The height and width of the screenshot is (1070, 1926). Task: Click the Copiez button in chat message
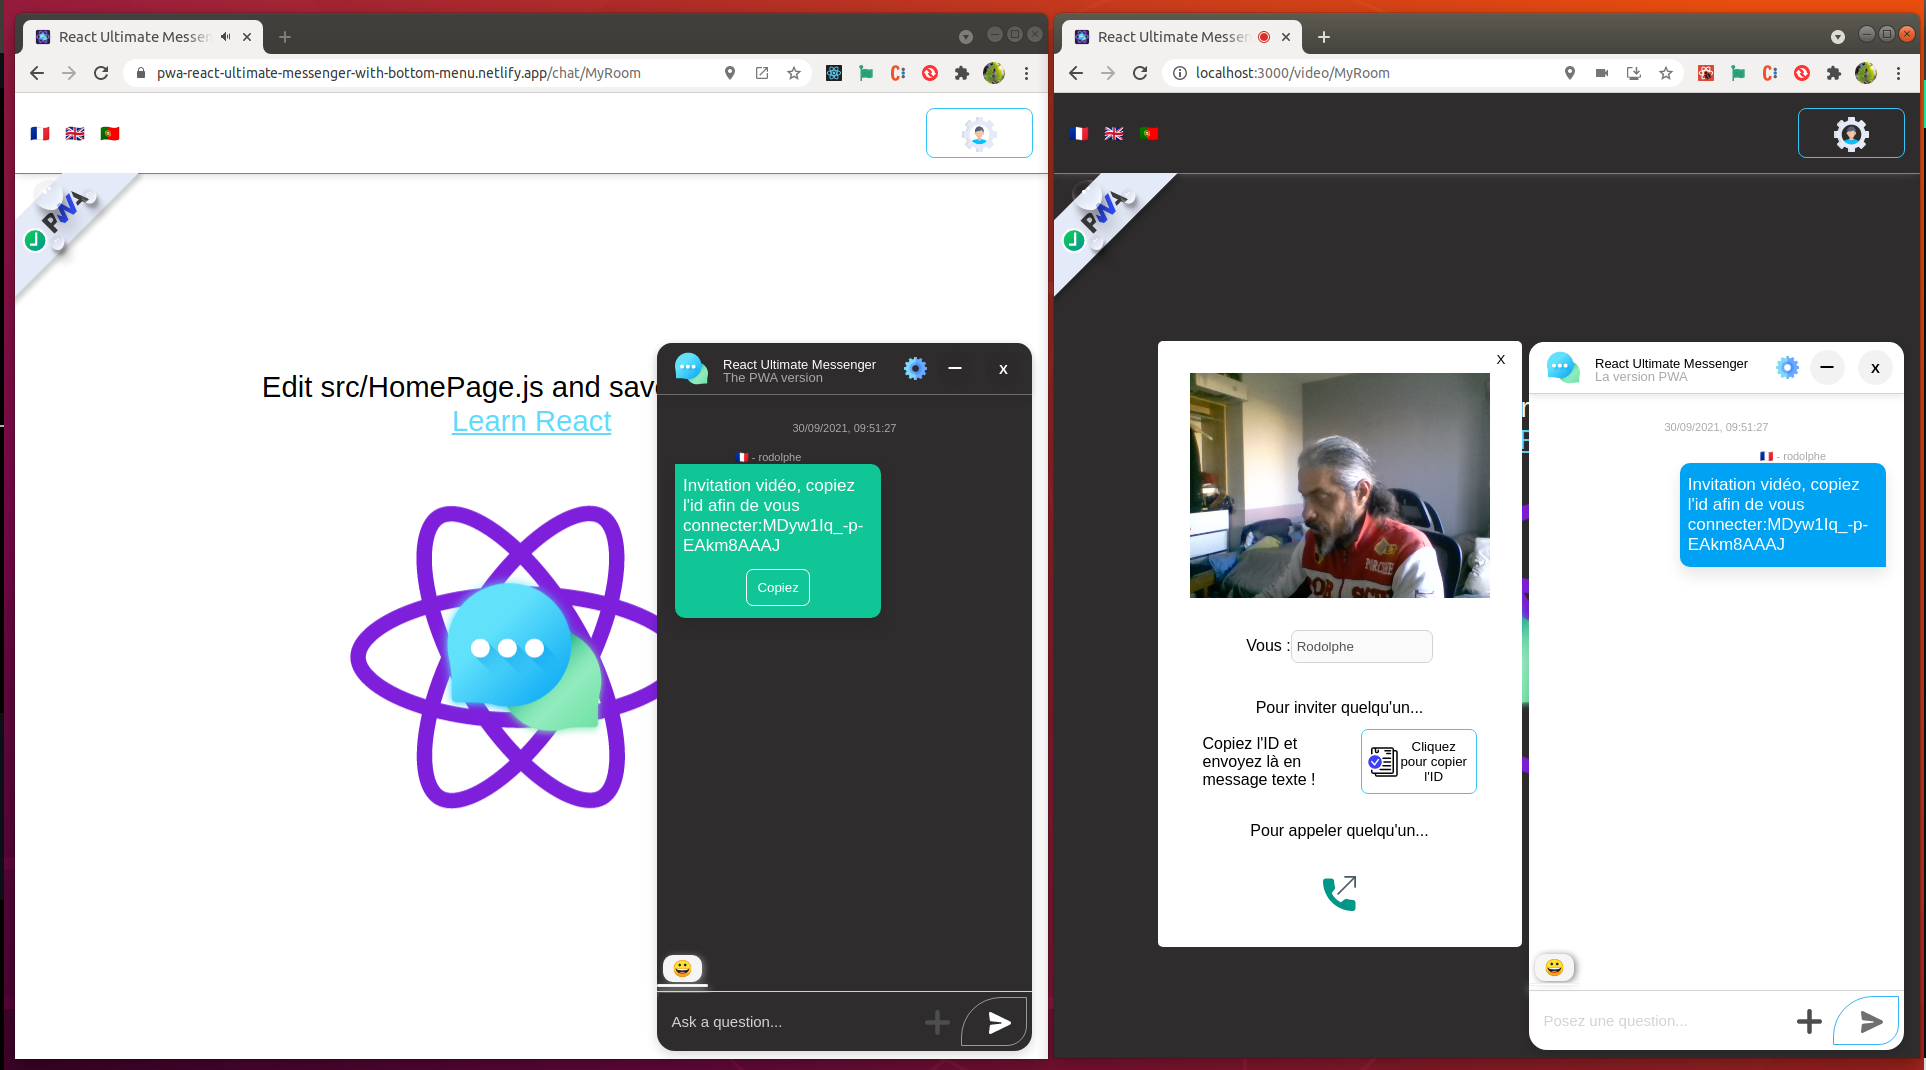click(x=777, y=588)
